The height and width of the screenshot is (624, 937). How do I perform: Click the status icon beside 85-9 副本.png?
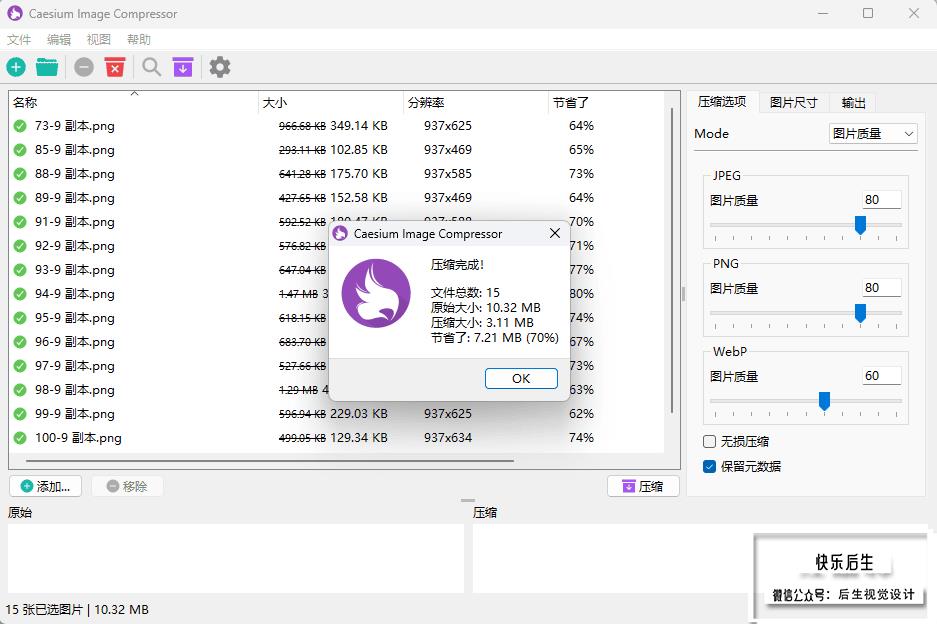click(x=20, y=150)
